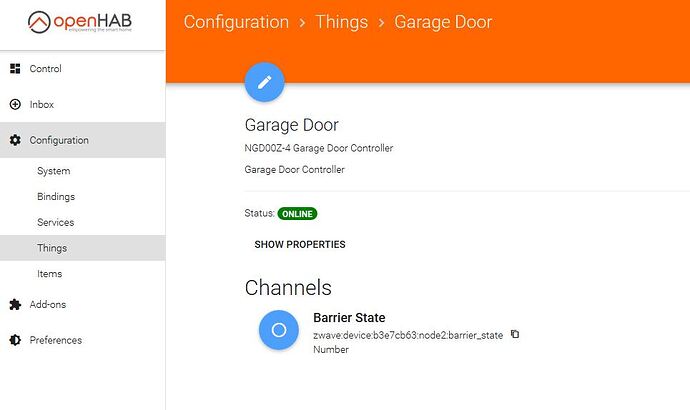Open Services configuration submenu
This screenshot has height=410, width=690.
pyautogui.click(x=83, y=222)
